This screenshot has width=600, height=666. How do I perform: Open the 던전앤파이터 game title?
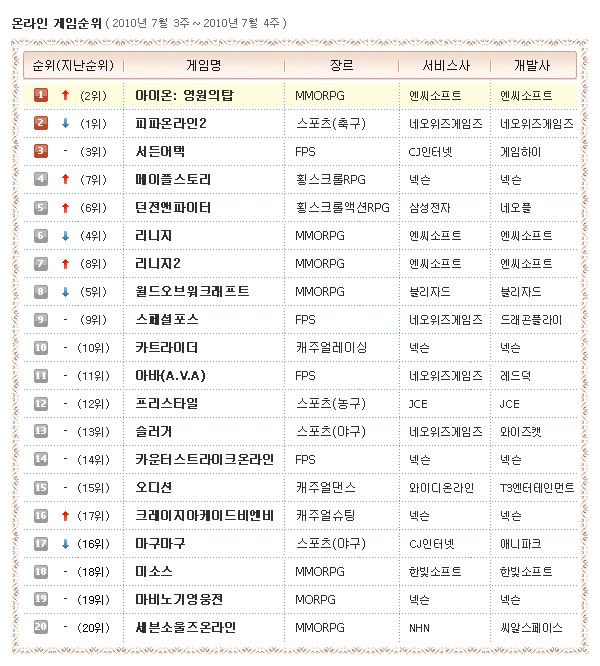point(173,207)
